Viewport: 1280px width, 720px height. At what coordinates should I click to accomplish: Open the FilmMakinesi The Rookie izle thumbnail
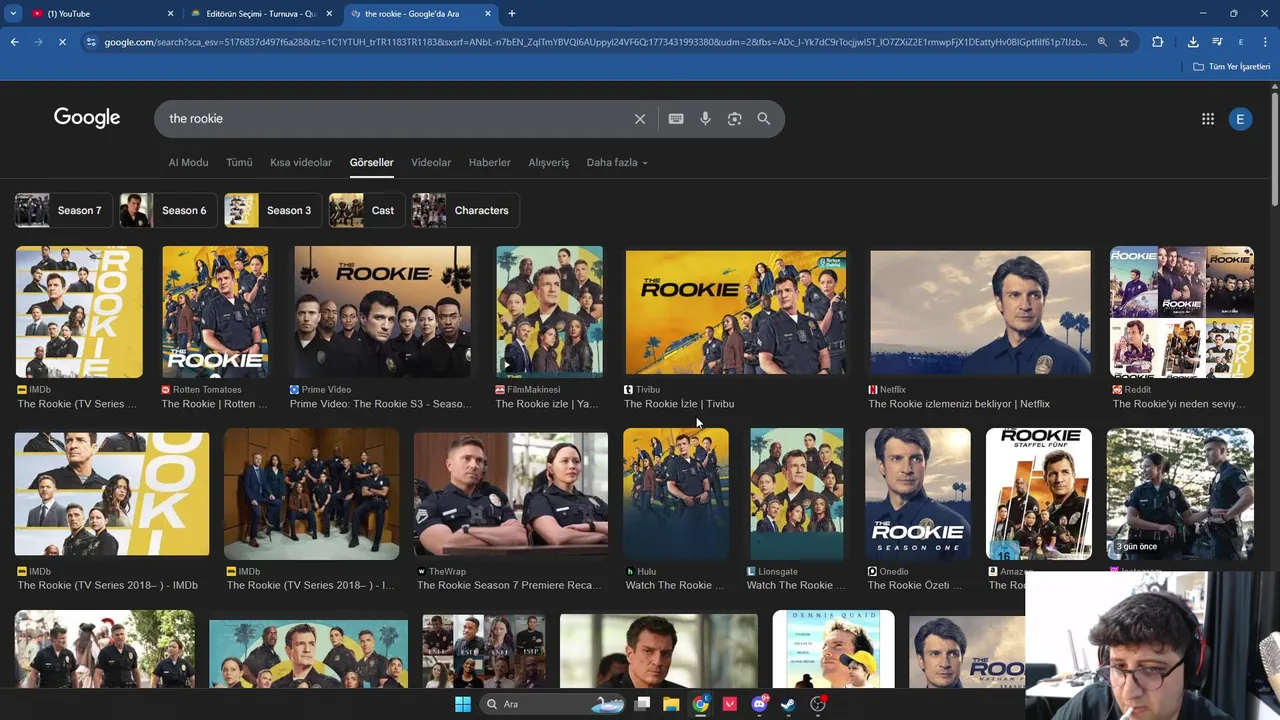(x=549, y=312)
